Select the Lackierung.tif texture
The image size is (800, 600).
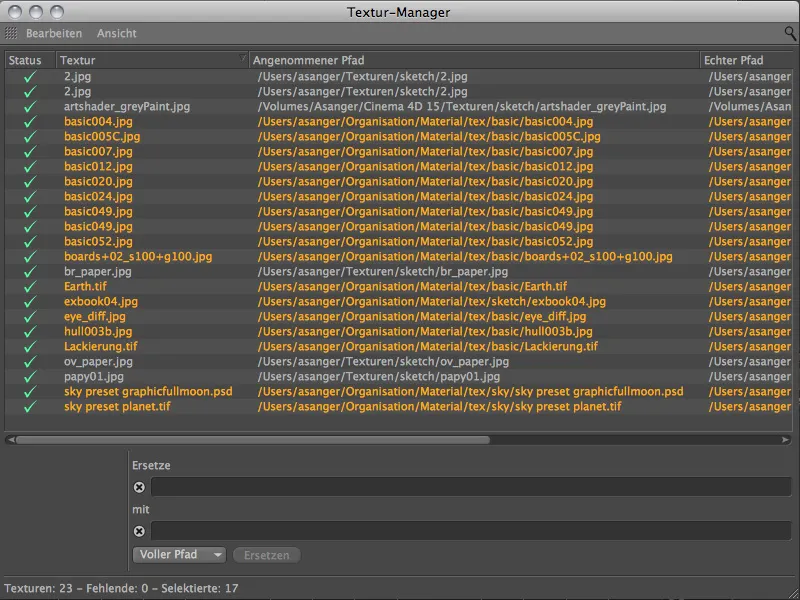point(101,346)
